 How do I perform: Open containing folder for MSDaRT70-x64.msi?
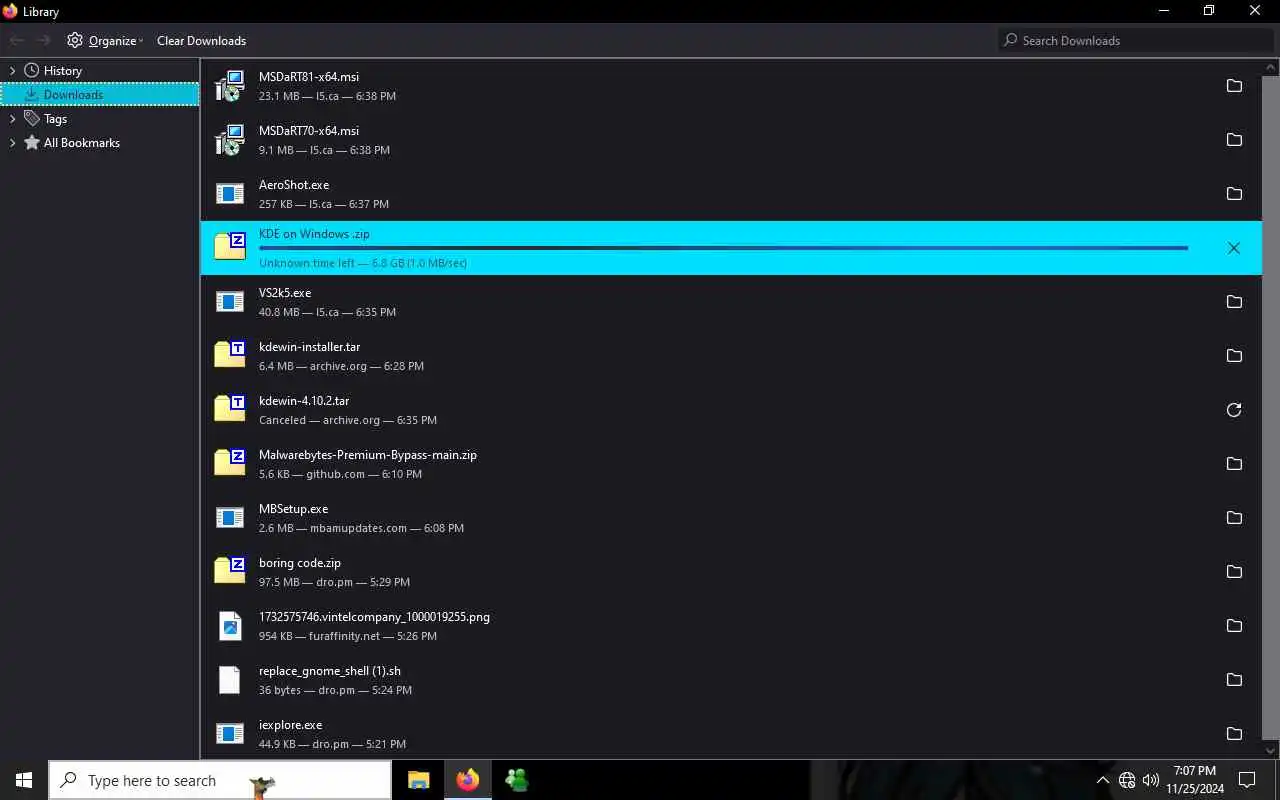click(1234, 140)
